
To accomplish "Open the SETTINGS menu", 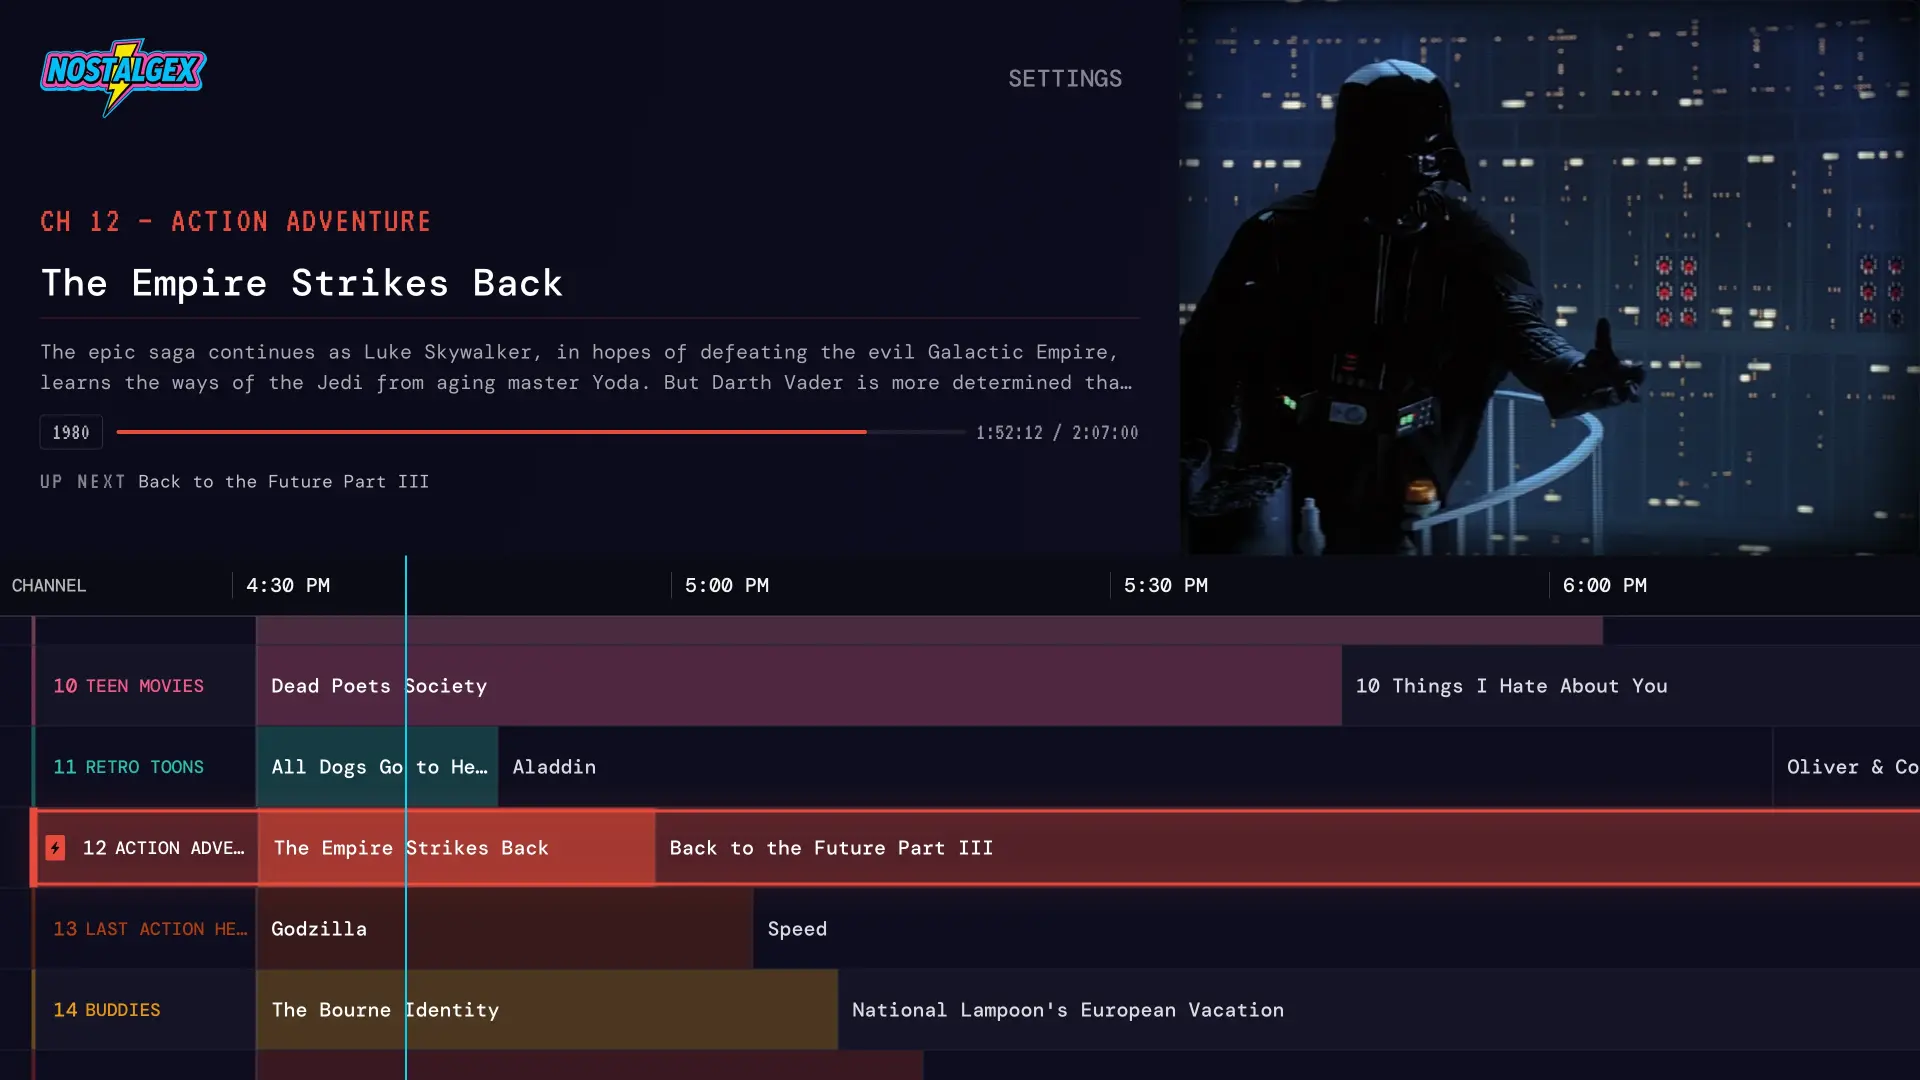I will [x=1065, y=78].
